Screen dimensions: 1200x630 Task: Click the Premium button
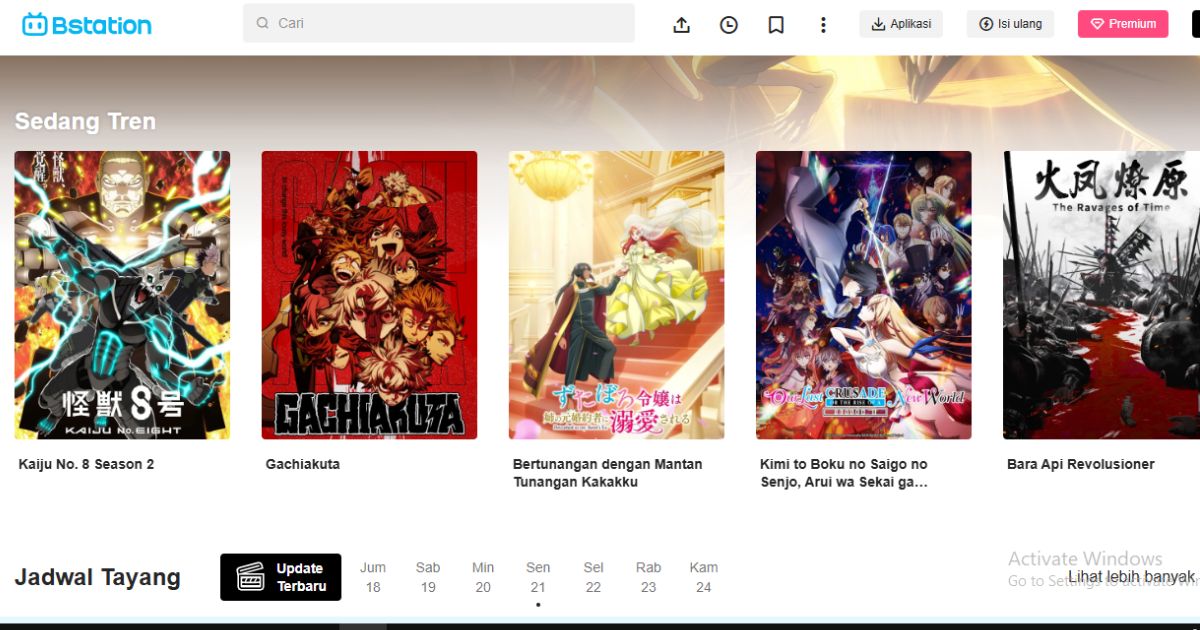click(1122, 23)
